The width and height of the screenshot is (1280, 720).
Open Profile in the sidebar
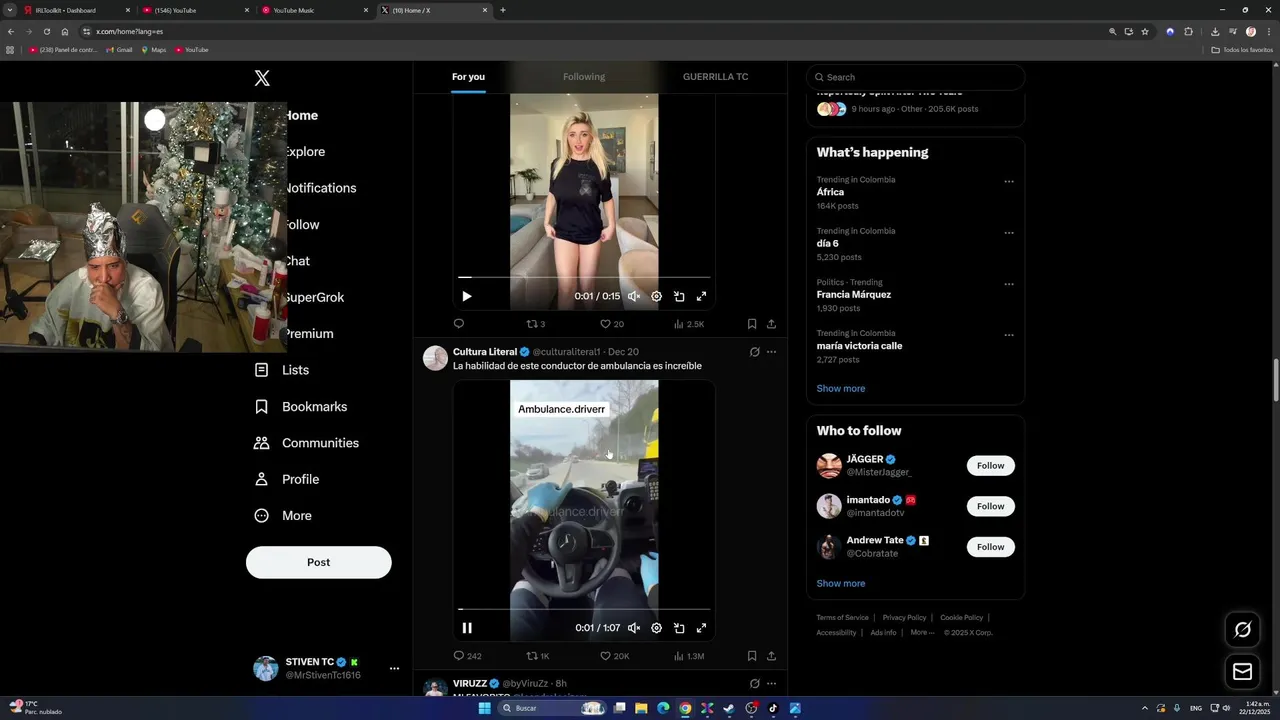click(x=287, y=479)
